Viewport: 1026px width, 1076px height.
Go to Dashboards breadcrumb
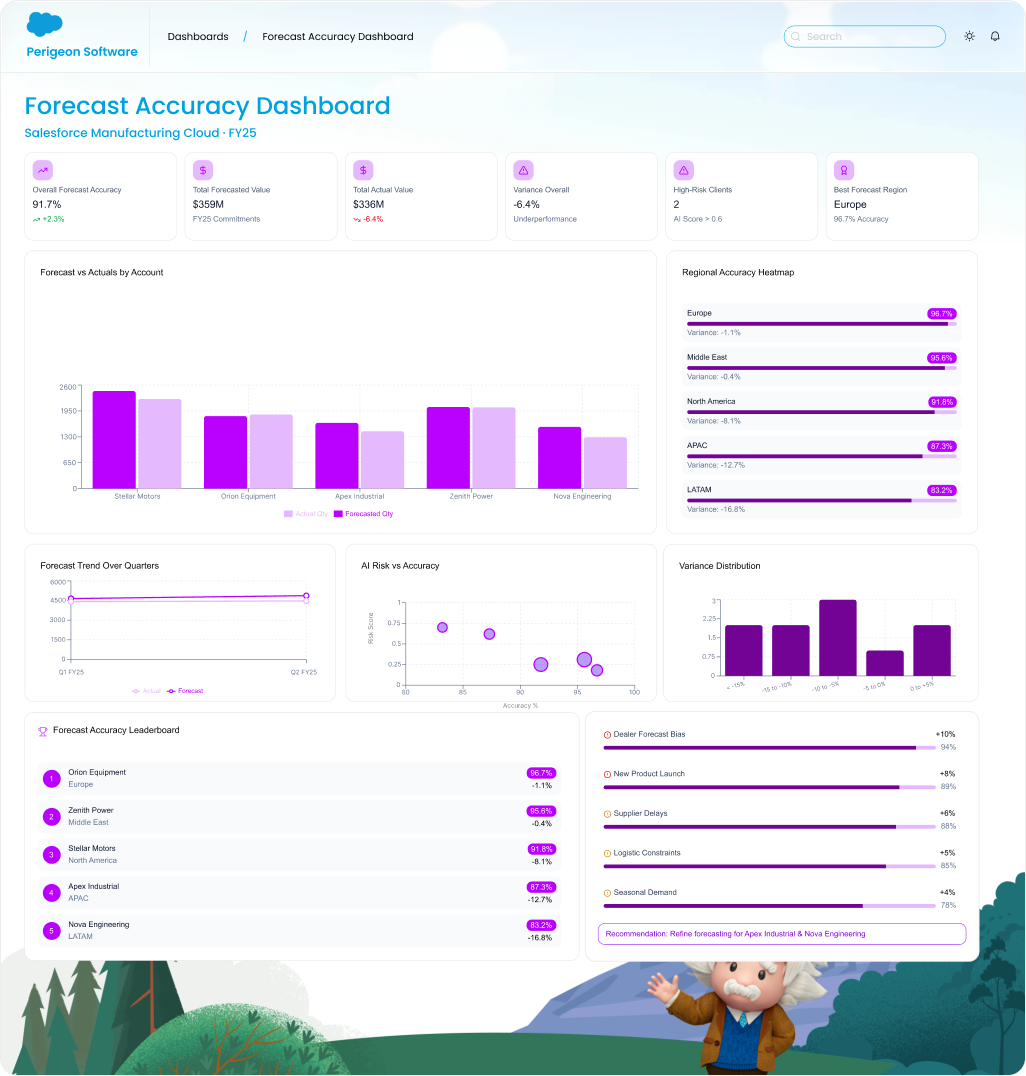[x=198, y=37]
